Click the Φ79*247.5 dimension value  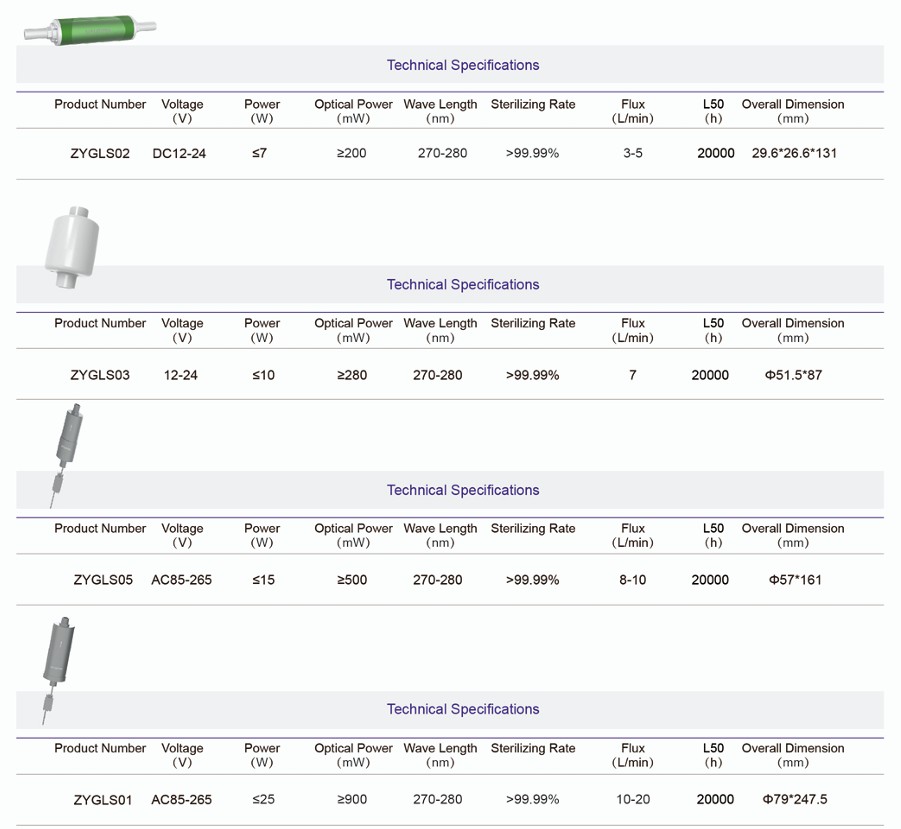pyautogui.click(x=794, y=800)
